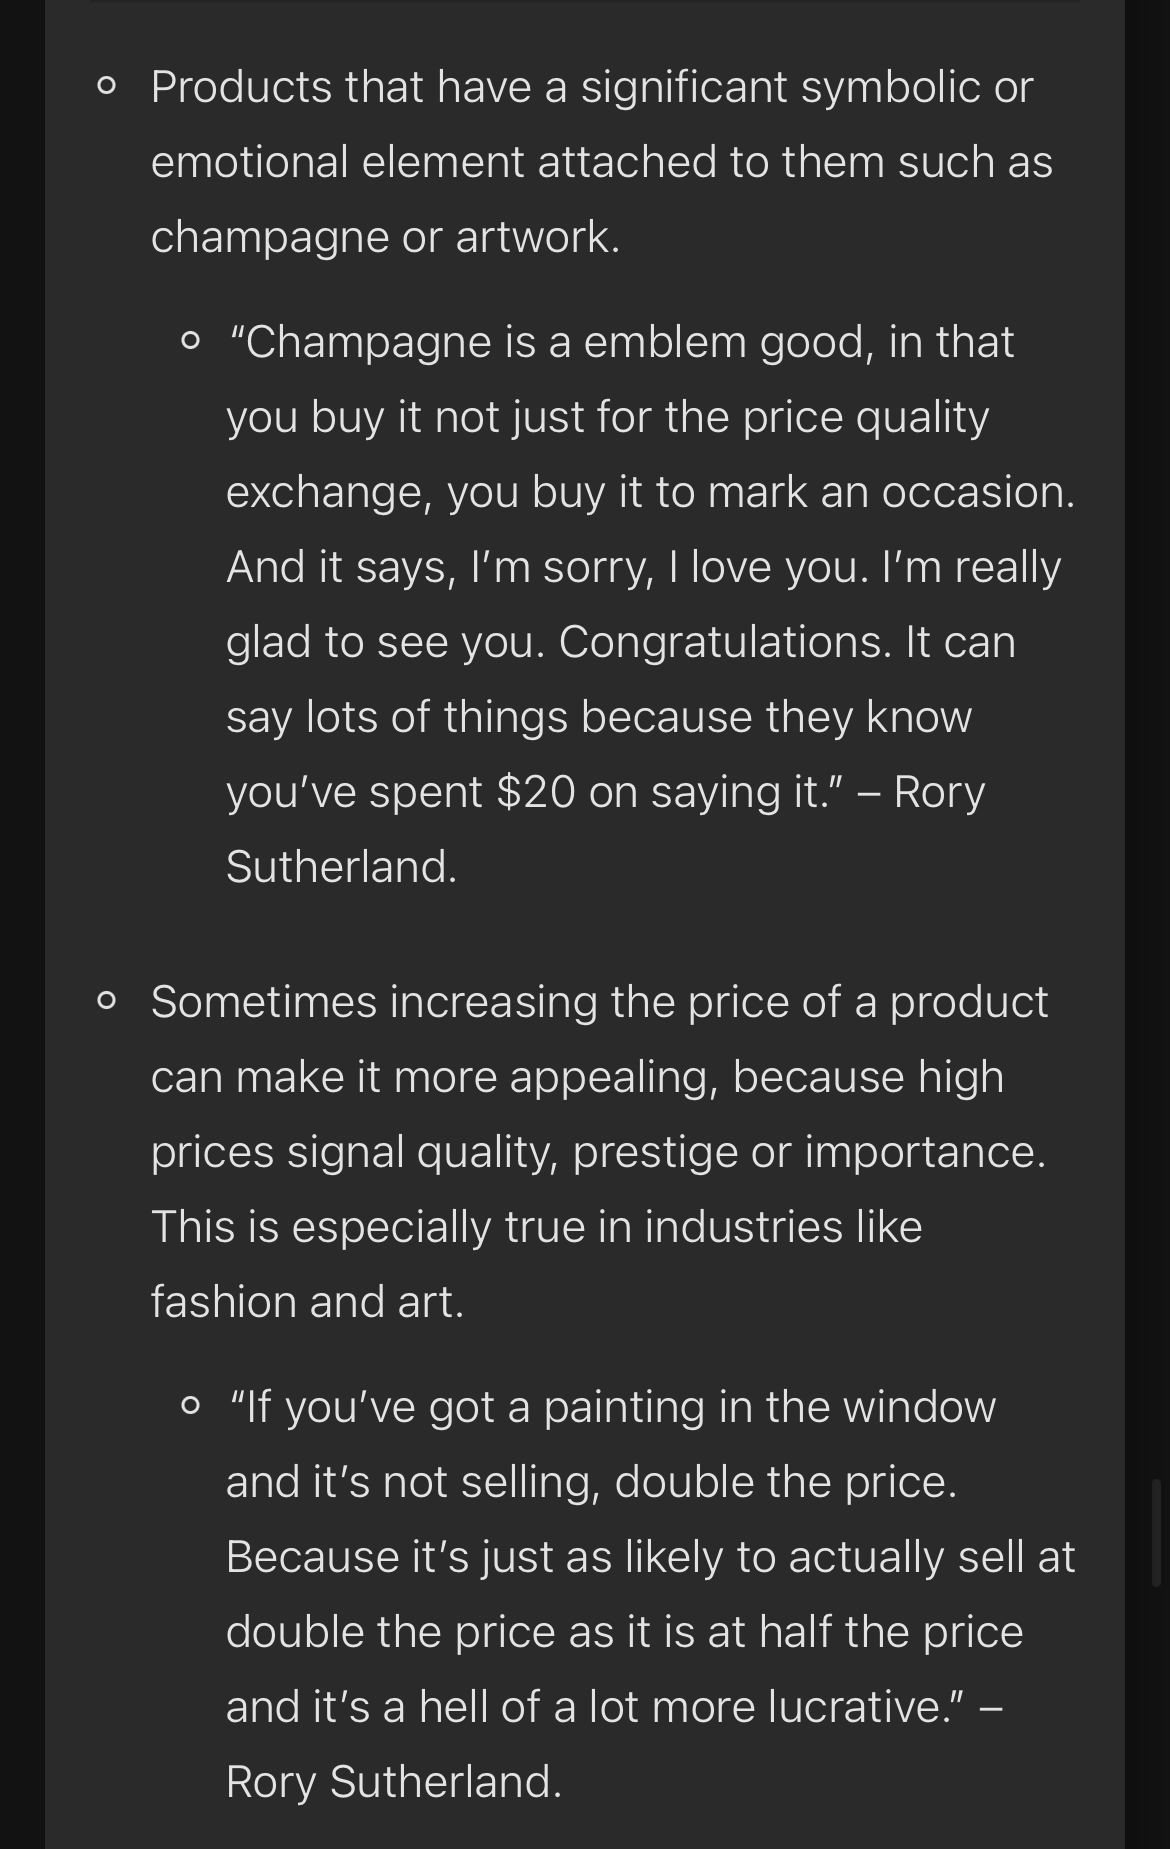Screen dimensions: 1170x1849
Task: Click the bullet before the painting quote
Action: pyautogui.click(x=190, y=1407)
